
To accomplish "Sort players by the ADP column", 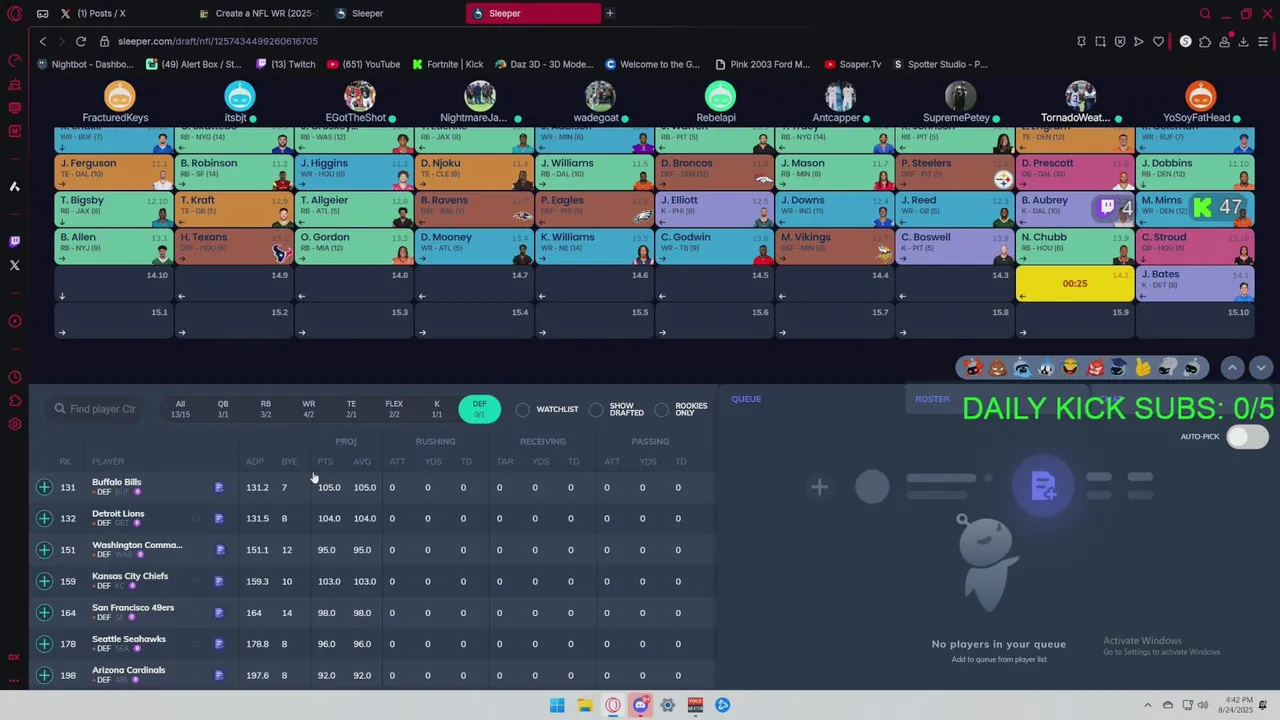I will 255,462.
